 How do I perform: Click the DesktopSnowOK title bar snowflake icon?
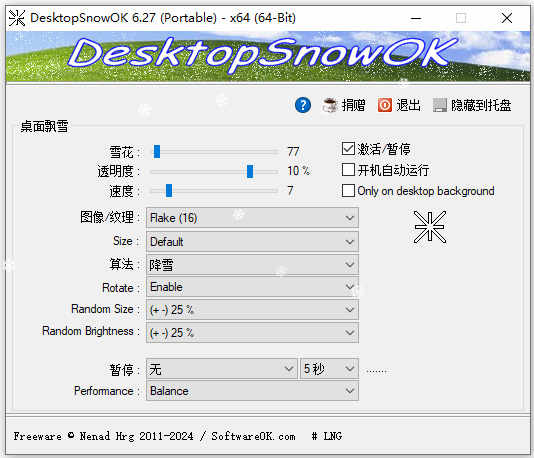click(17, 18)
